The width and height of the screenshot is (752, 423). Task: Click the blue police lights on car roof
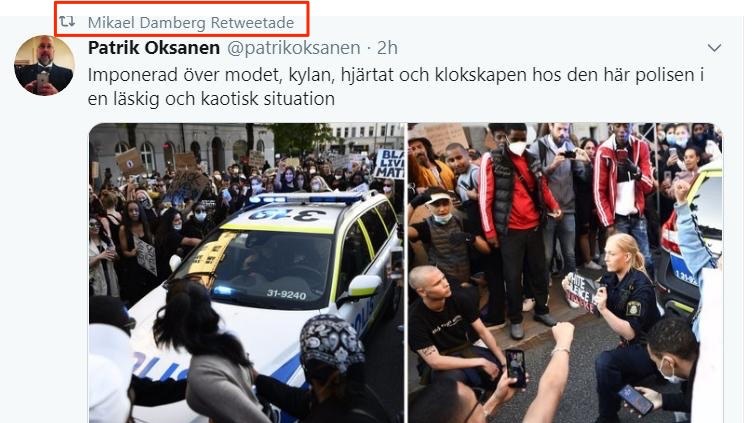pos(306,197)
